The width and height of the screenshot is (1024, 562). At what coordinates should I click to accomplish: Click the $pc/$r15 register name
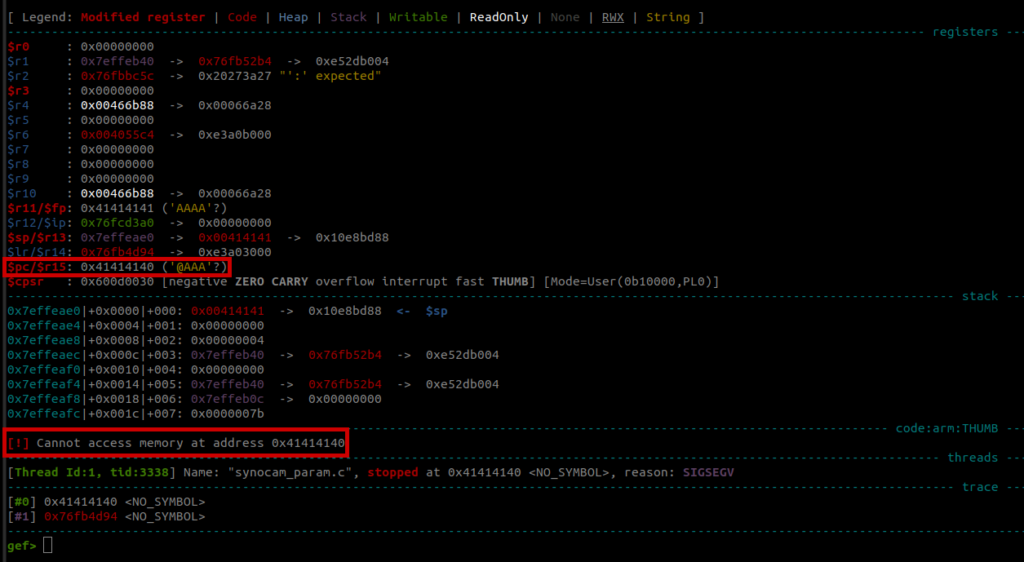click(36, 267)
